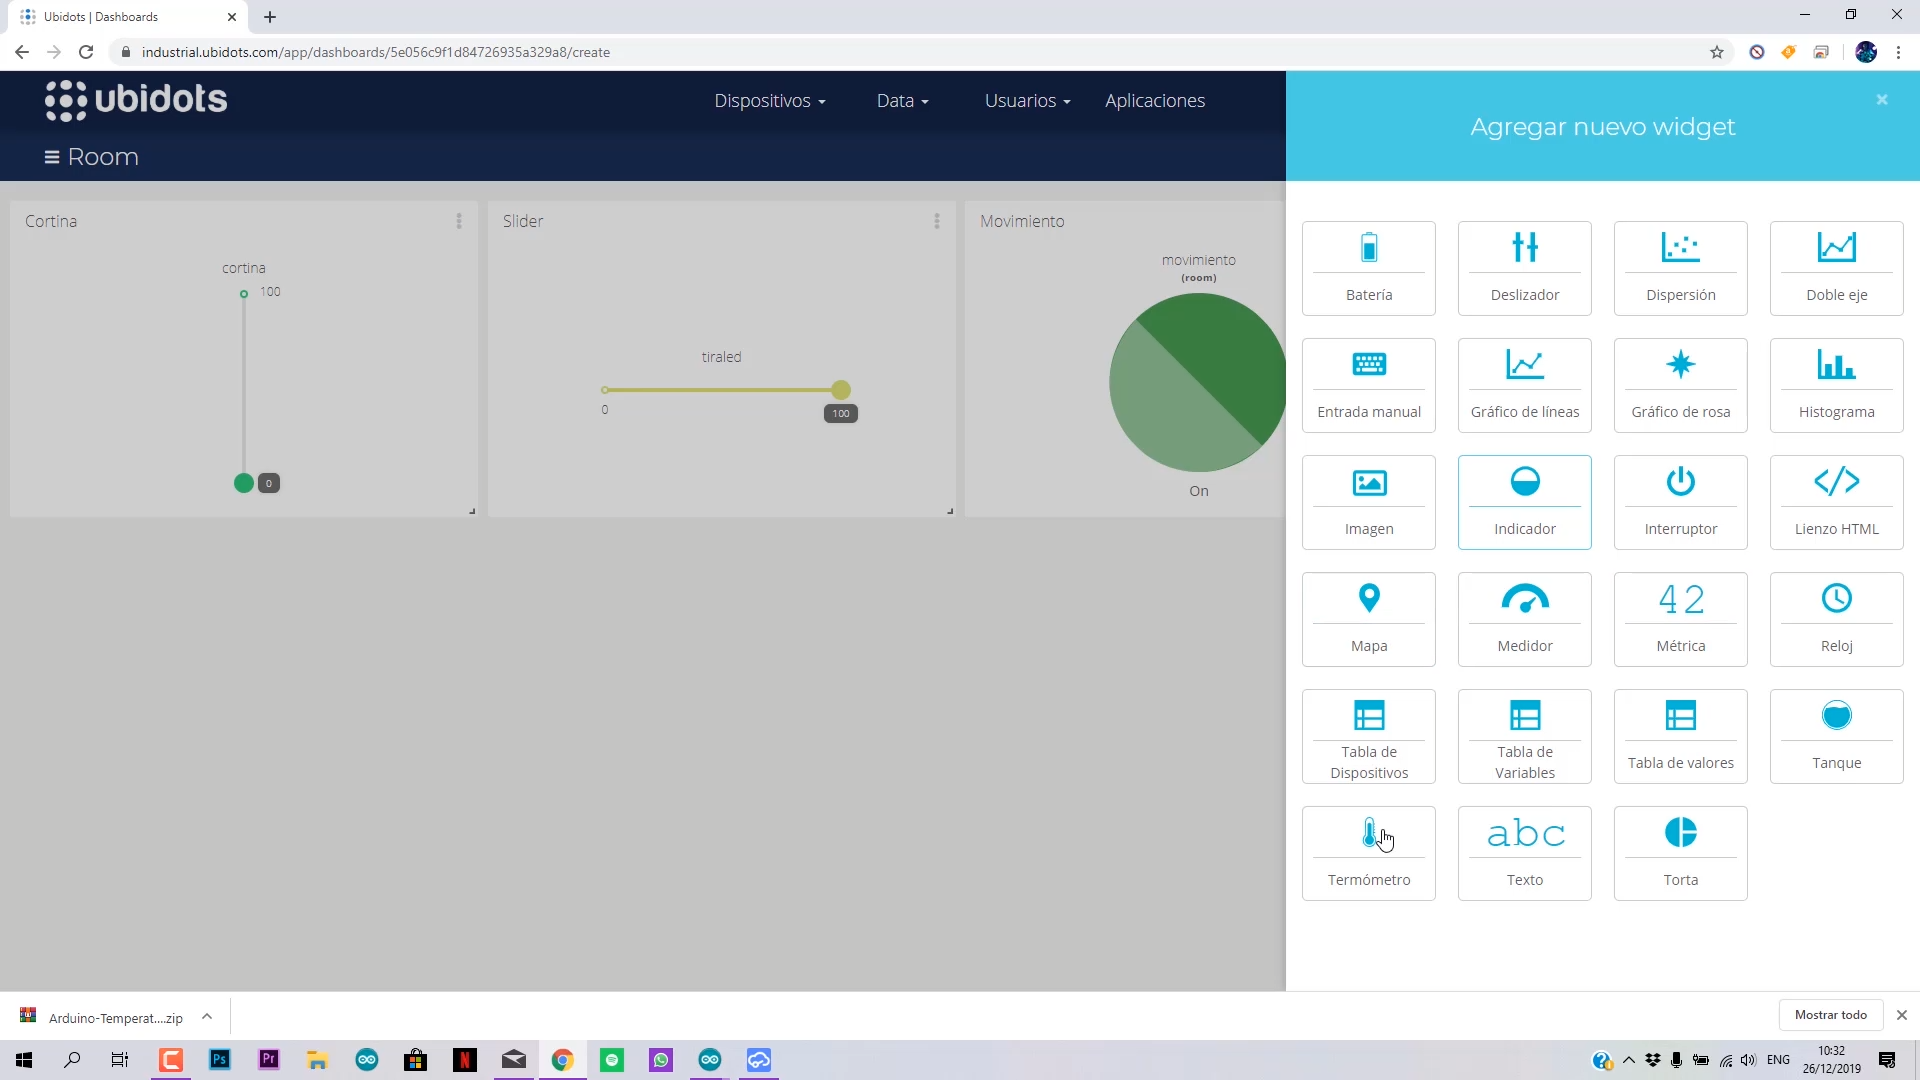Image resolution: width=1920 pixels, height=1080 pixels.
Task: Open Photoshop from the taskbar
Action: tap(220, 1060)
